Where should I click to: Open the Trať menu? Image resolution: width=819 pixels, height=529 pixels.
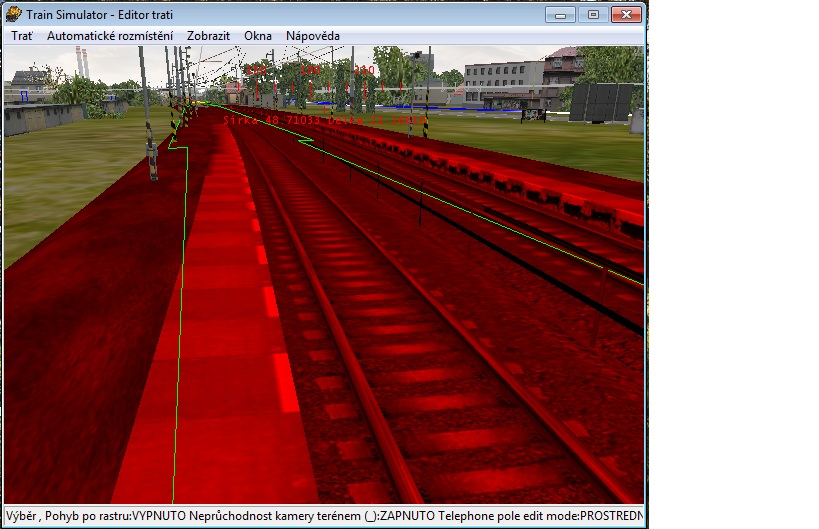[21, 36]
